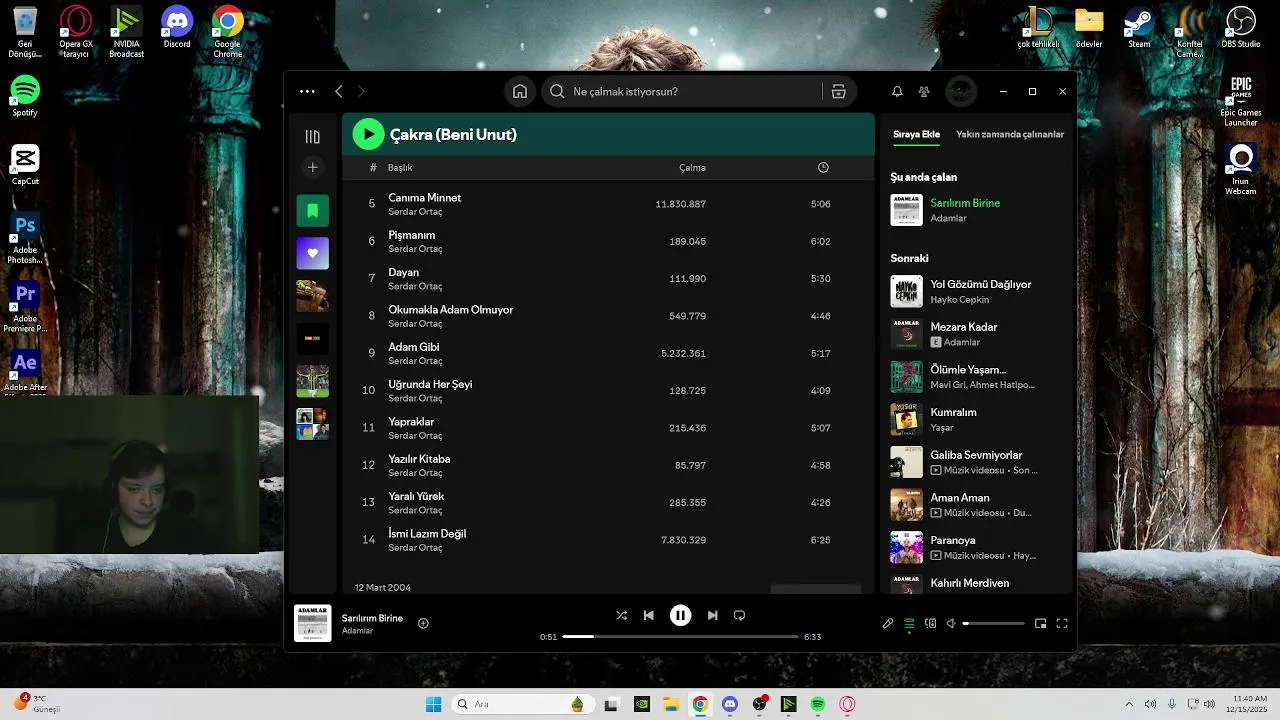The height and width of the screenshot is (720, 1280).
Task: Show hidden system tray icons chevron
Action: pyautogui.click(x=1129, y=704)
